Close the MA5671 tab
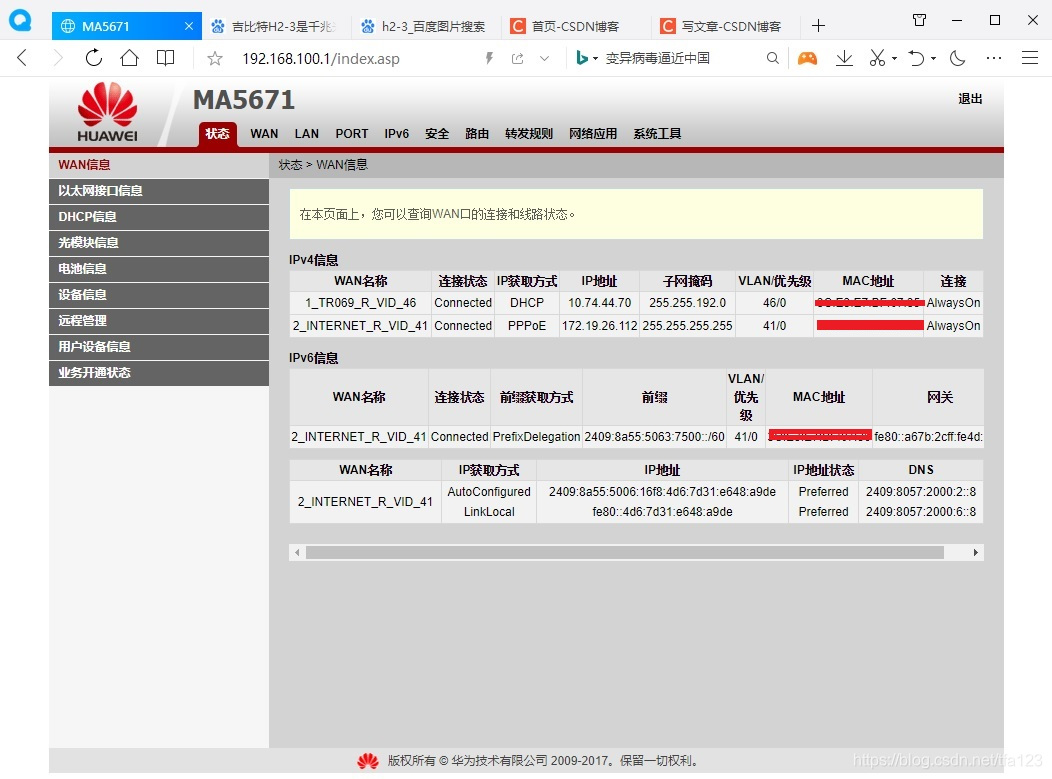 (x=189, y=26)
